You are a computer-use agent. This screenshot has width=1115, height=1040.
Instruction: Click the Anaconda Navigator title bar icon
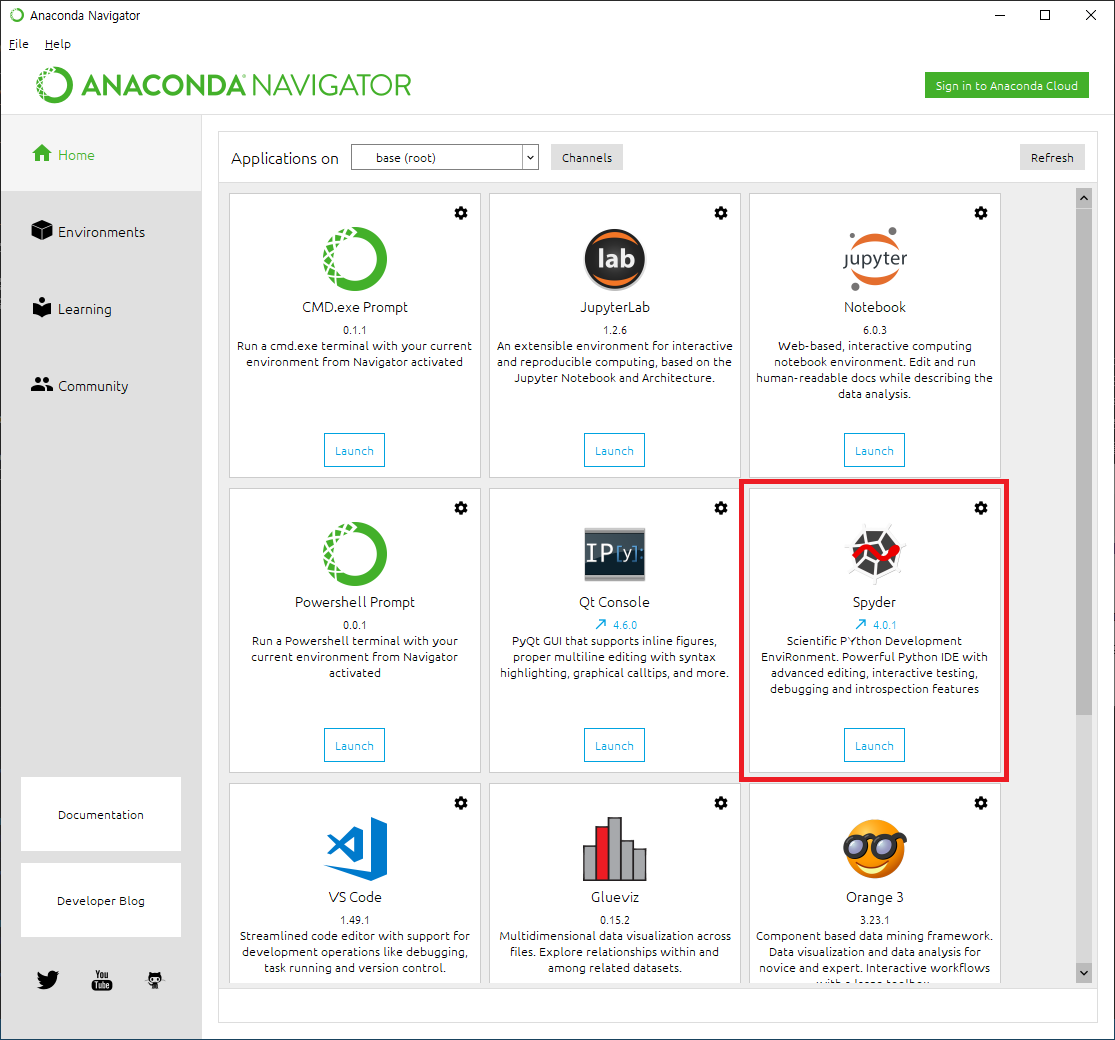point(16,15)
